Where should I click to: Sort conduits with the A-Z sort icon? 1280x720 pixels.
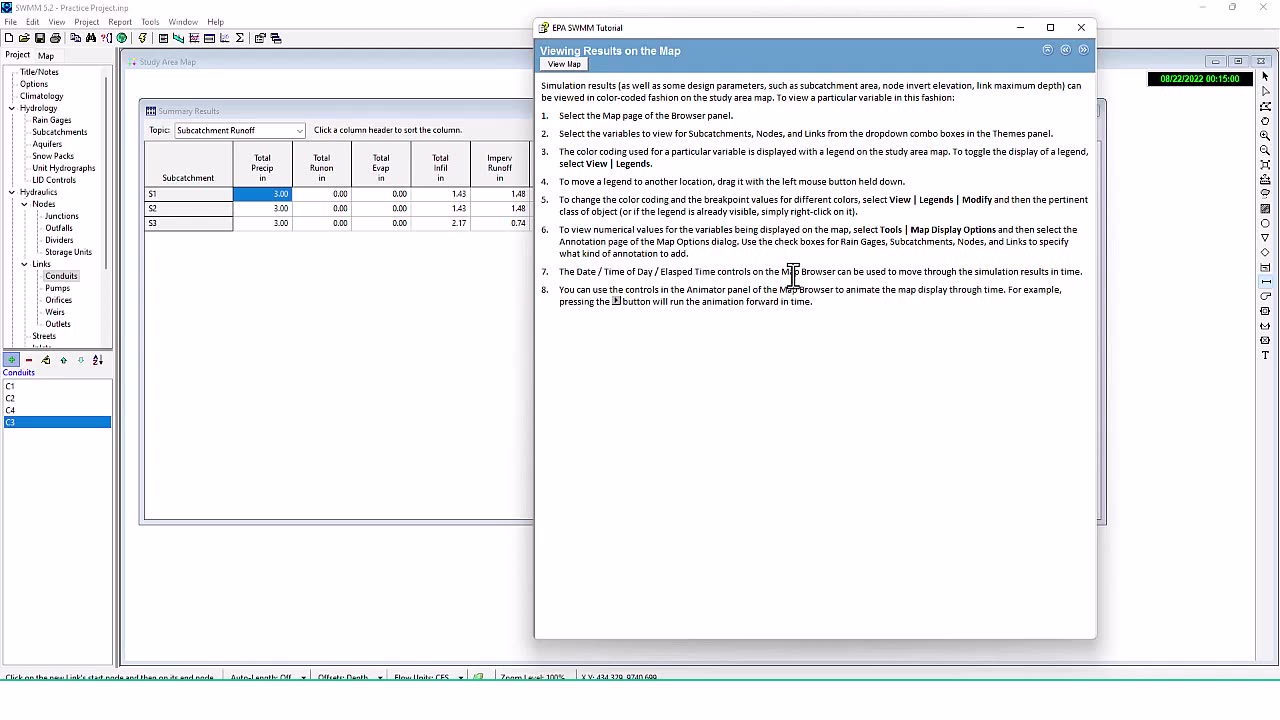tap(96, 360)
